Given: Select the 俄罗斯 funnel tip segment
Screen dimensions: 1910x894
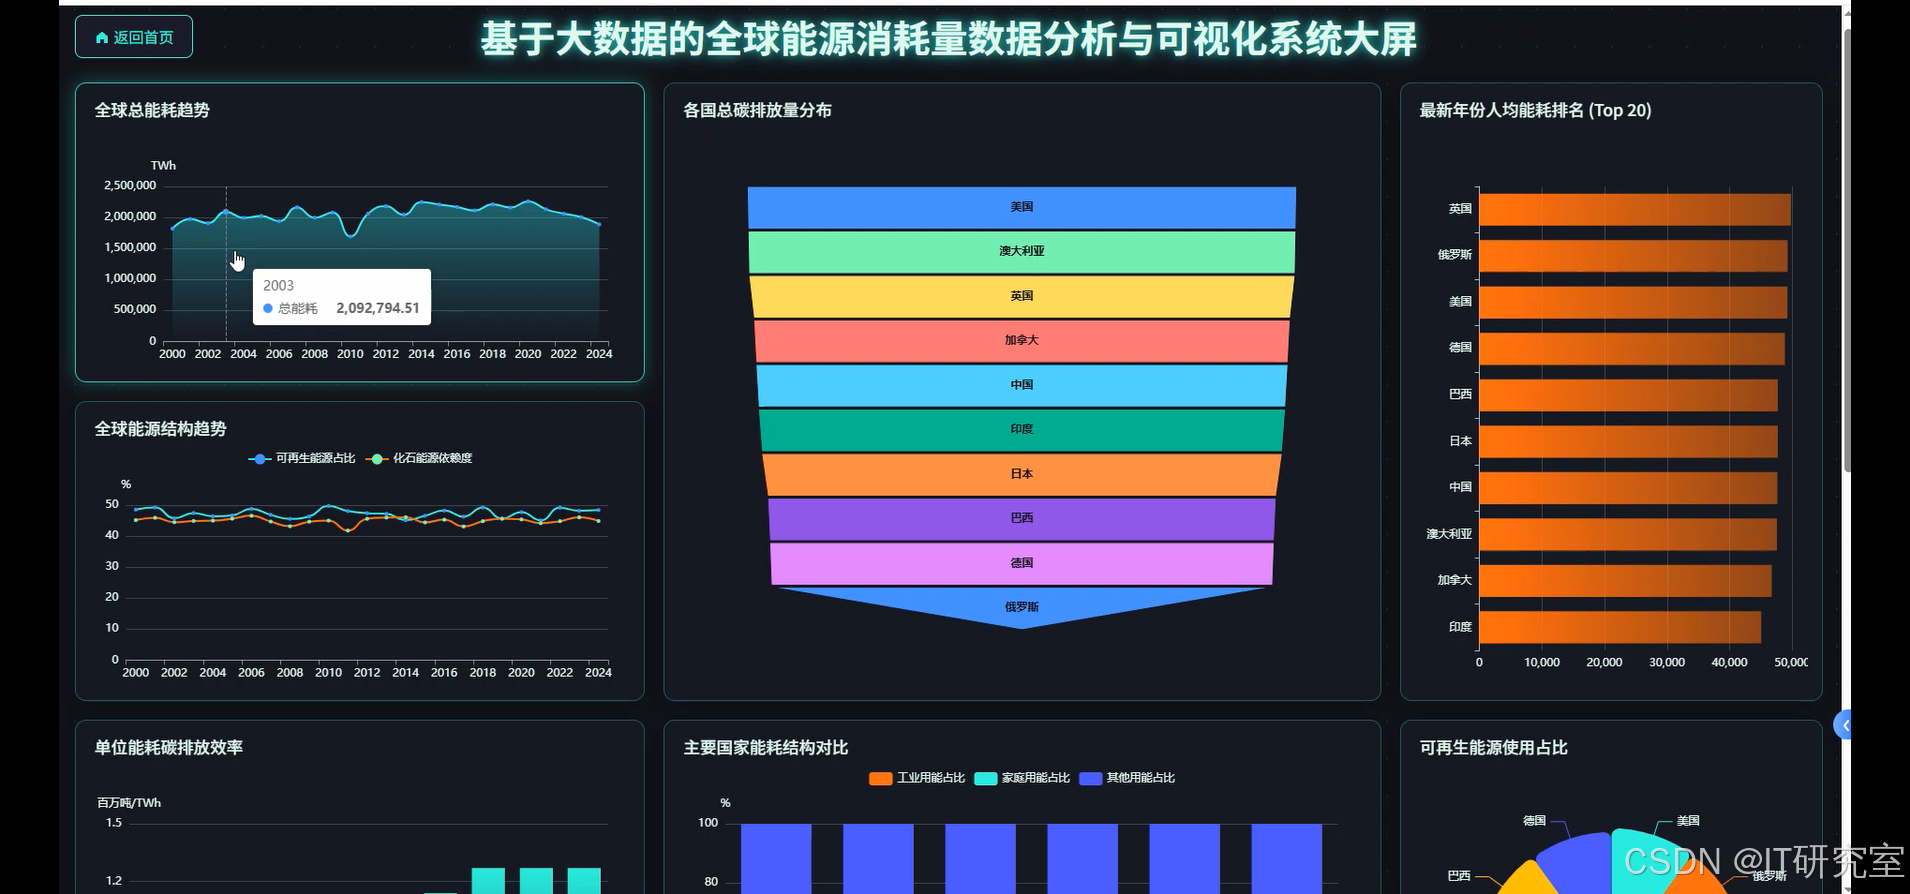Looking at the screenshot, I should [x=1022, y=606].
